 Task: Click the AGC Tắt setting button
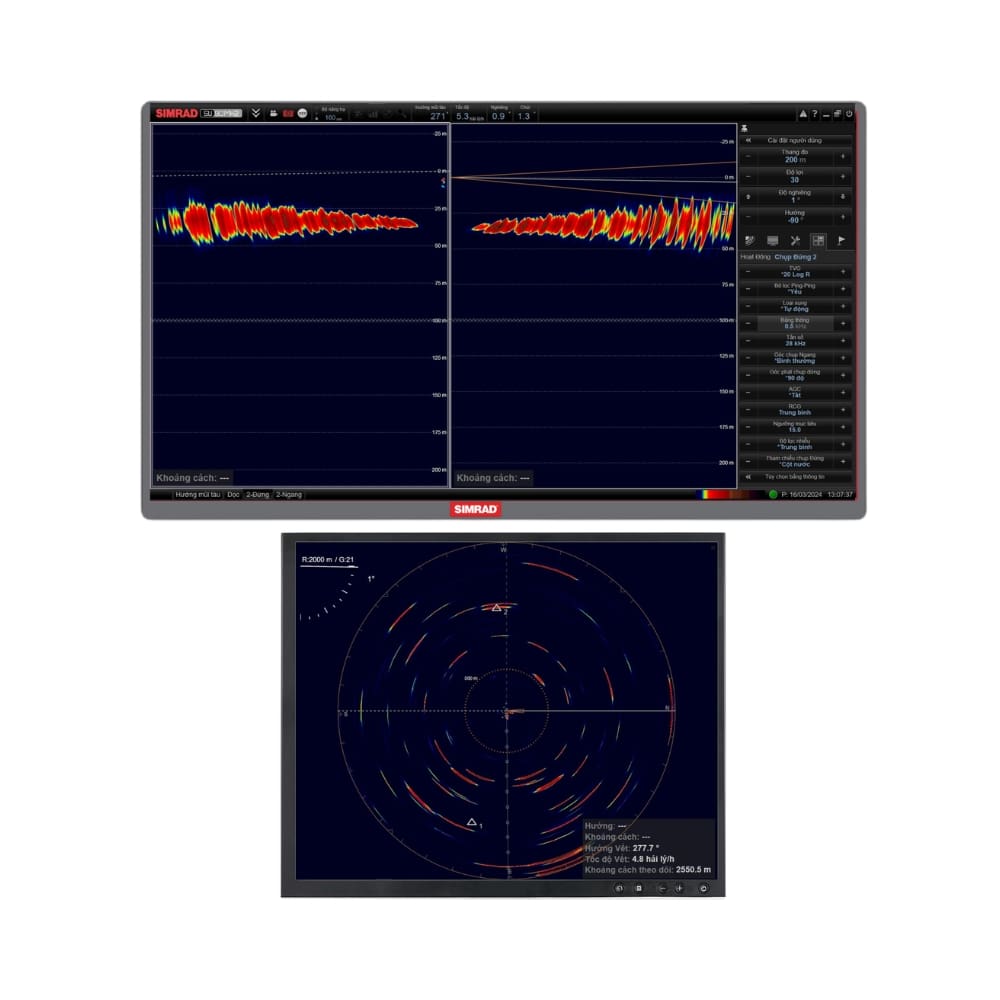(x=795, y=393)
